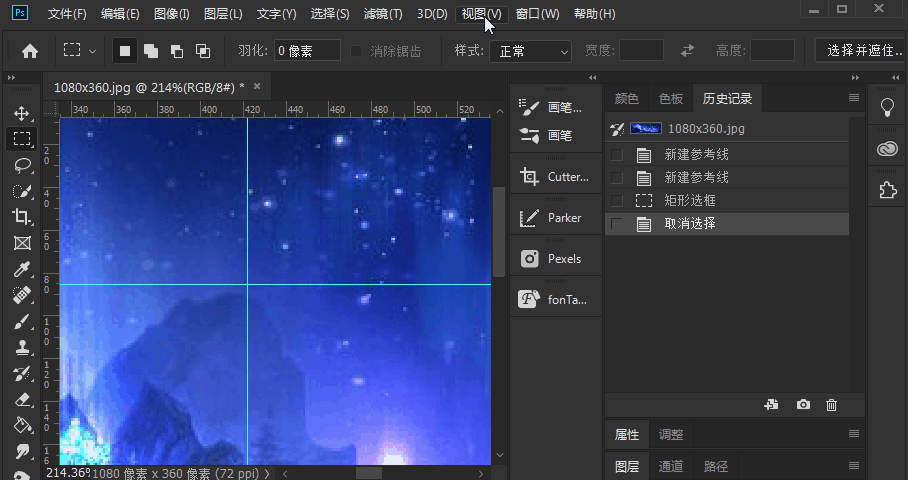Expand the collapsed plugin panel dock
Viewport: 908px width, 480px height.
point(592,78)
